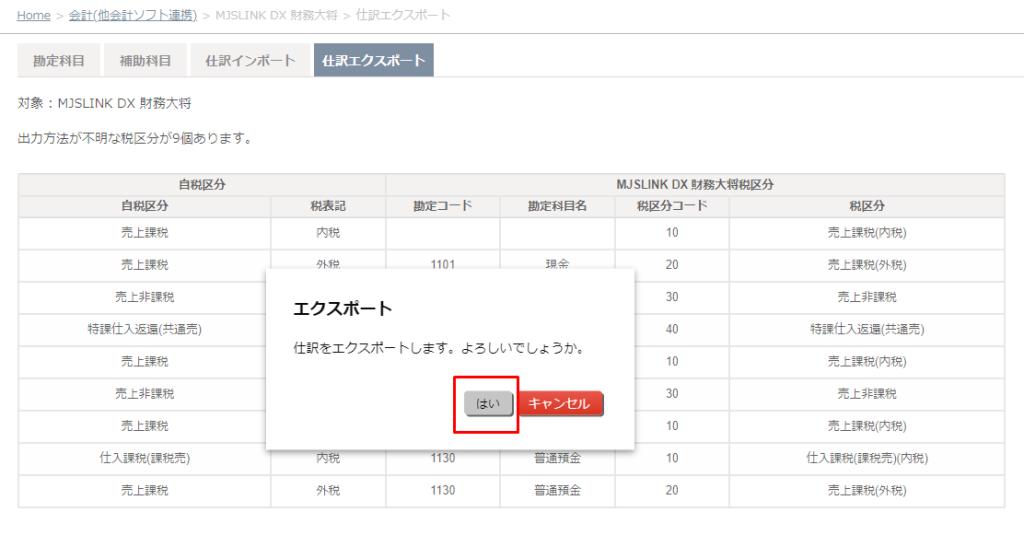Click the 仕入課税(課税売)(内税) tax category cell
This screenshot has width=1024, height=535.
click(867, 458)
